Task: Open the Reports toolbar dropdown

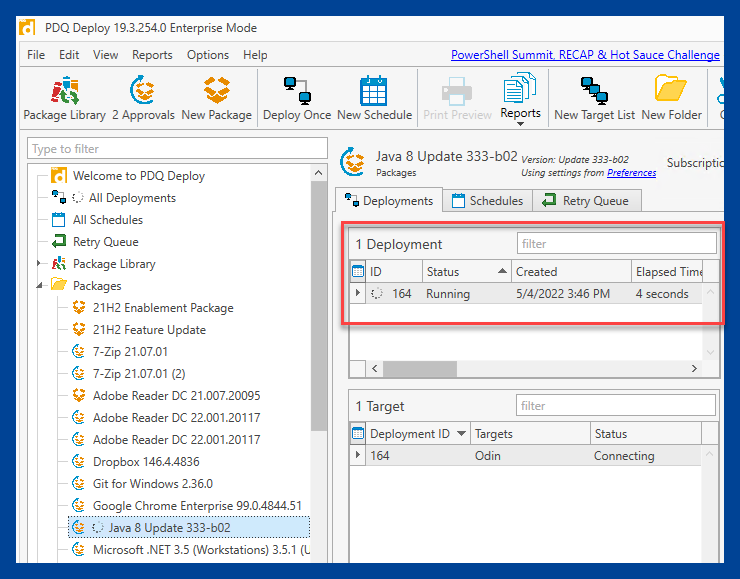Action: [520, 99]
